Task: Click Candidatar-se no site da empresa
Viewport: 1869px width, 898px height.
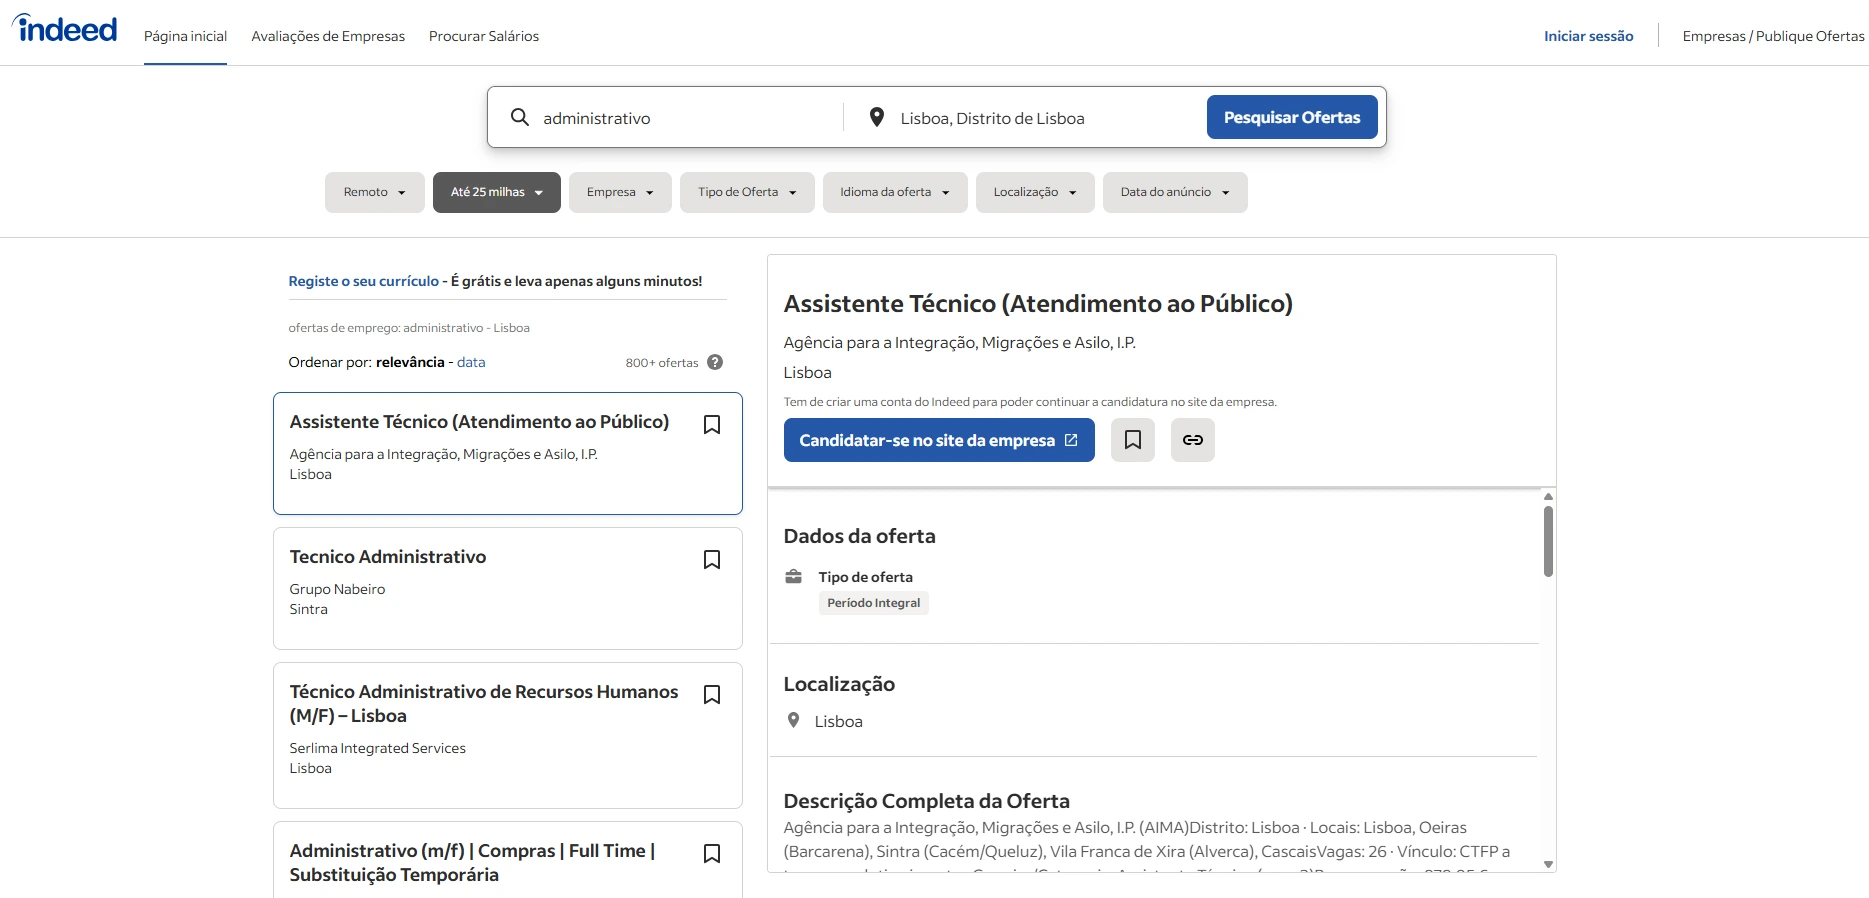Action: point(939,440)
